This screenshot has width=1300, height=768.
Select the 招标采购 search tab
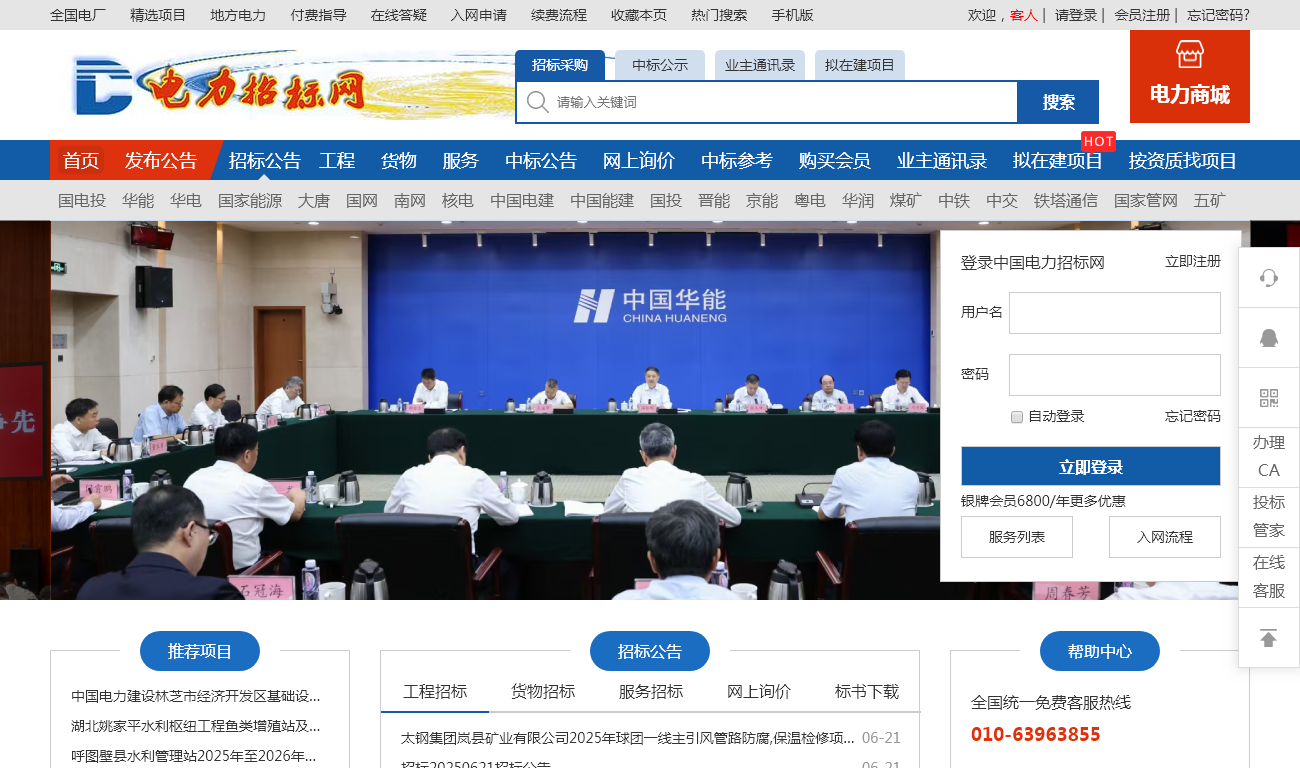[560, 65]
